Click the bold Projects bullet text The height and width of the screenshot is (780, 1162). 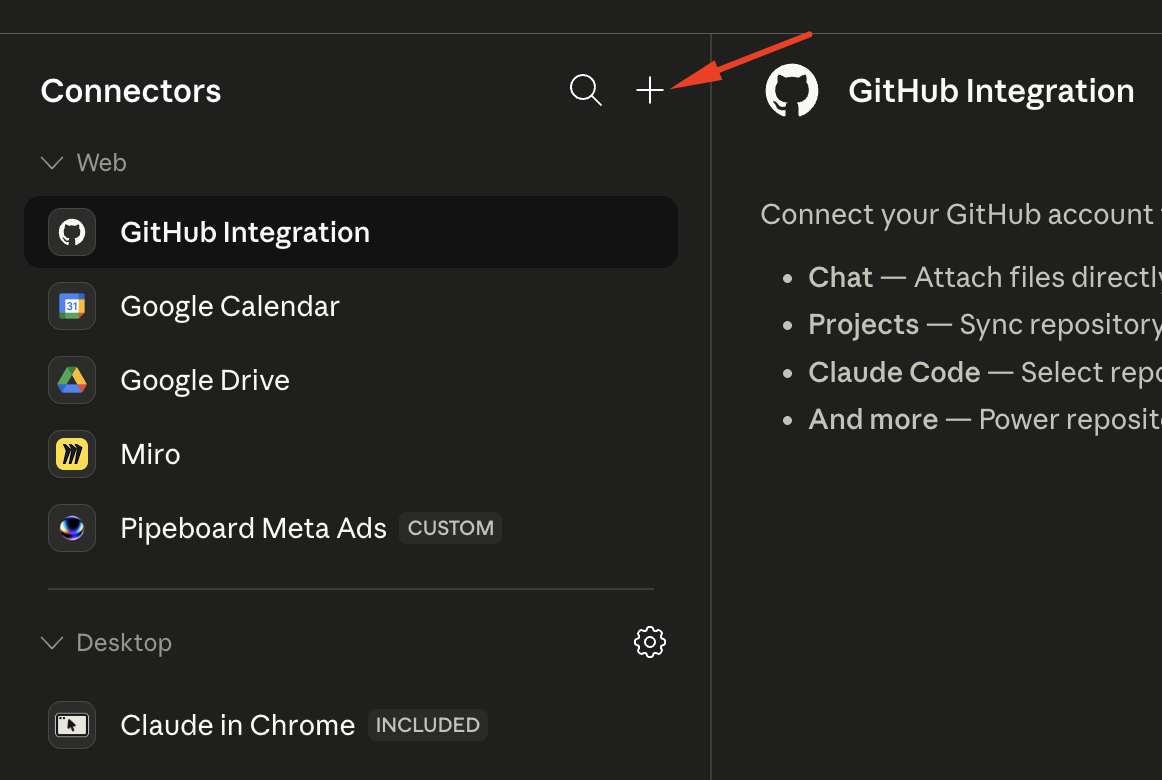click(863, 324)
